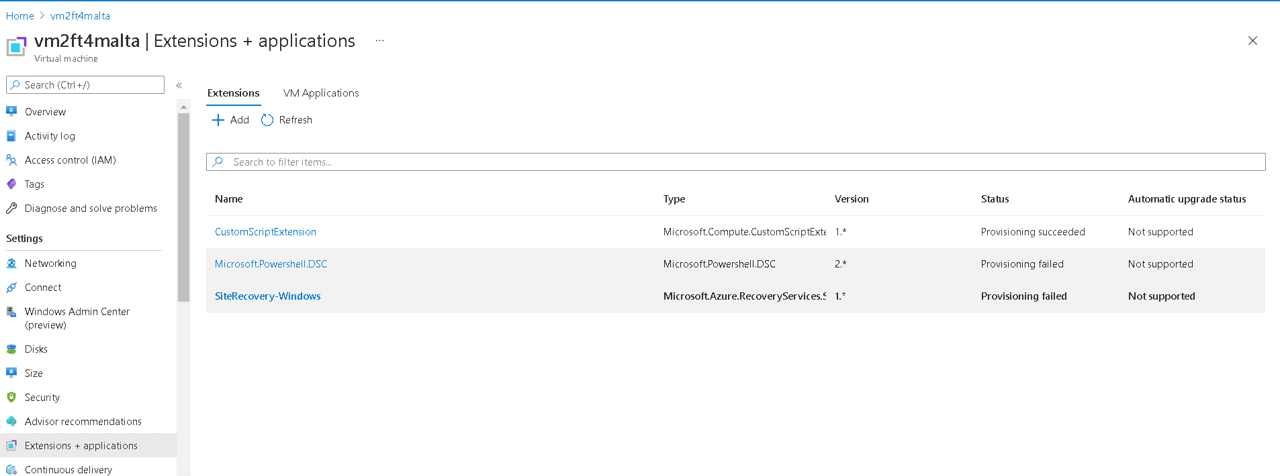Click the virtual machine icon beside the title
Viewport: 1280px width, 476px height.
point(16,47)
